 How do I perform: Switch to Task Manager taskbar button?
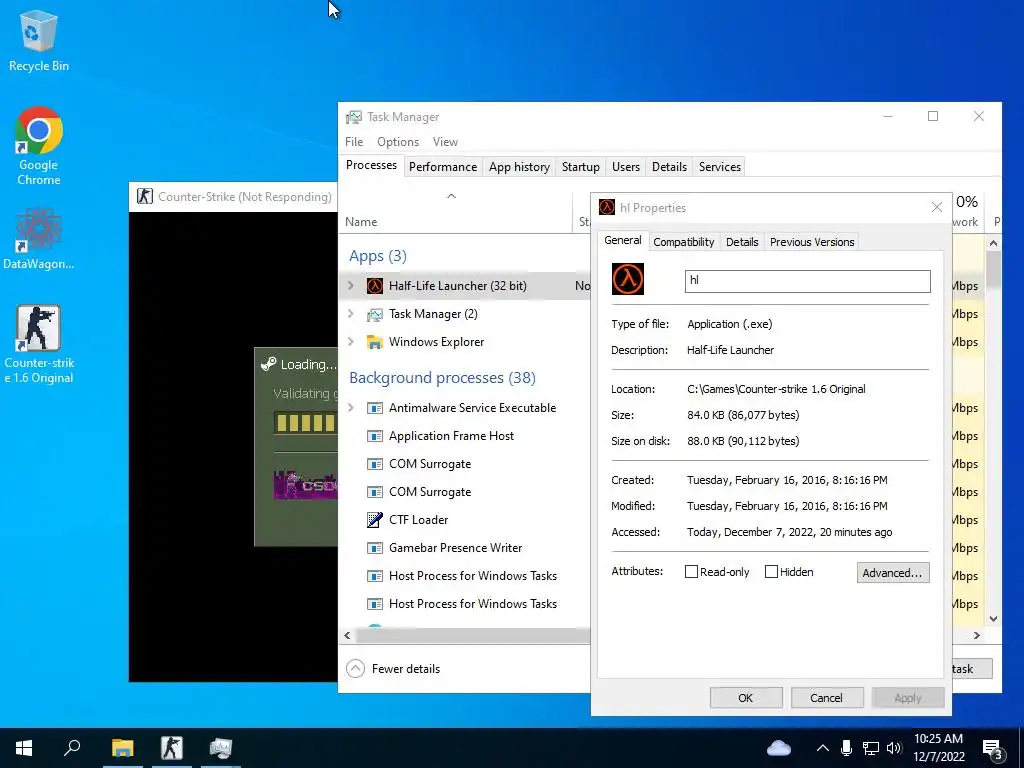(x=221, y=748)
